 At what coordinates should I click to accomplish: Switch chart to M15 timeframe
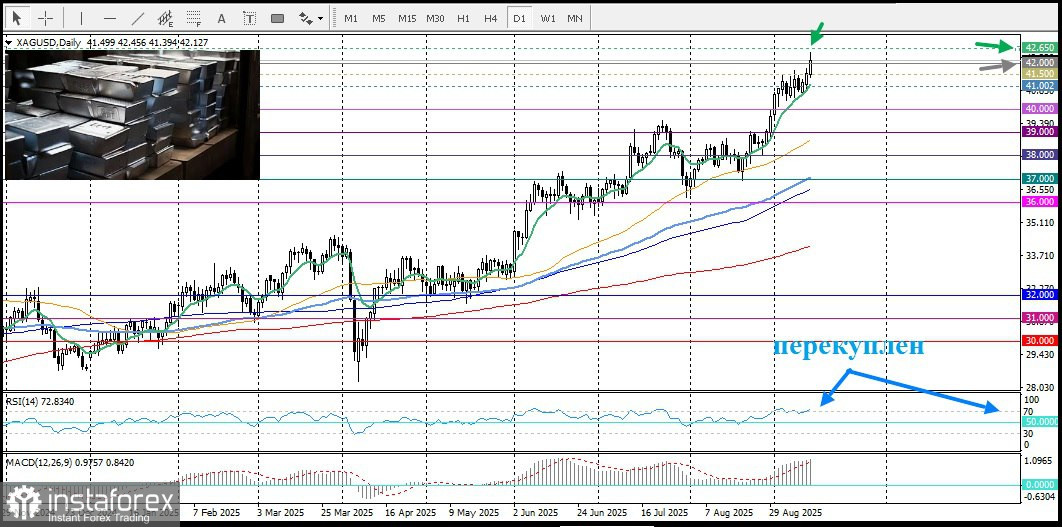click(x=407, y=18)
